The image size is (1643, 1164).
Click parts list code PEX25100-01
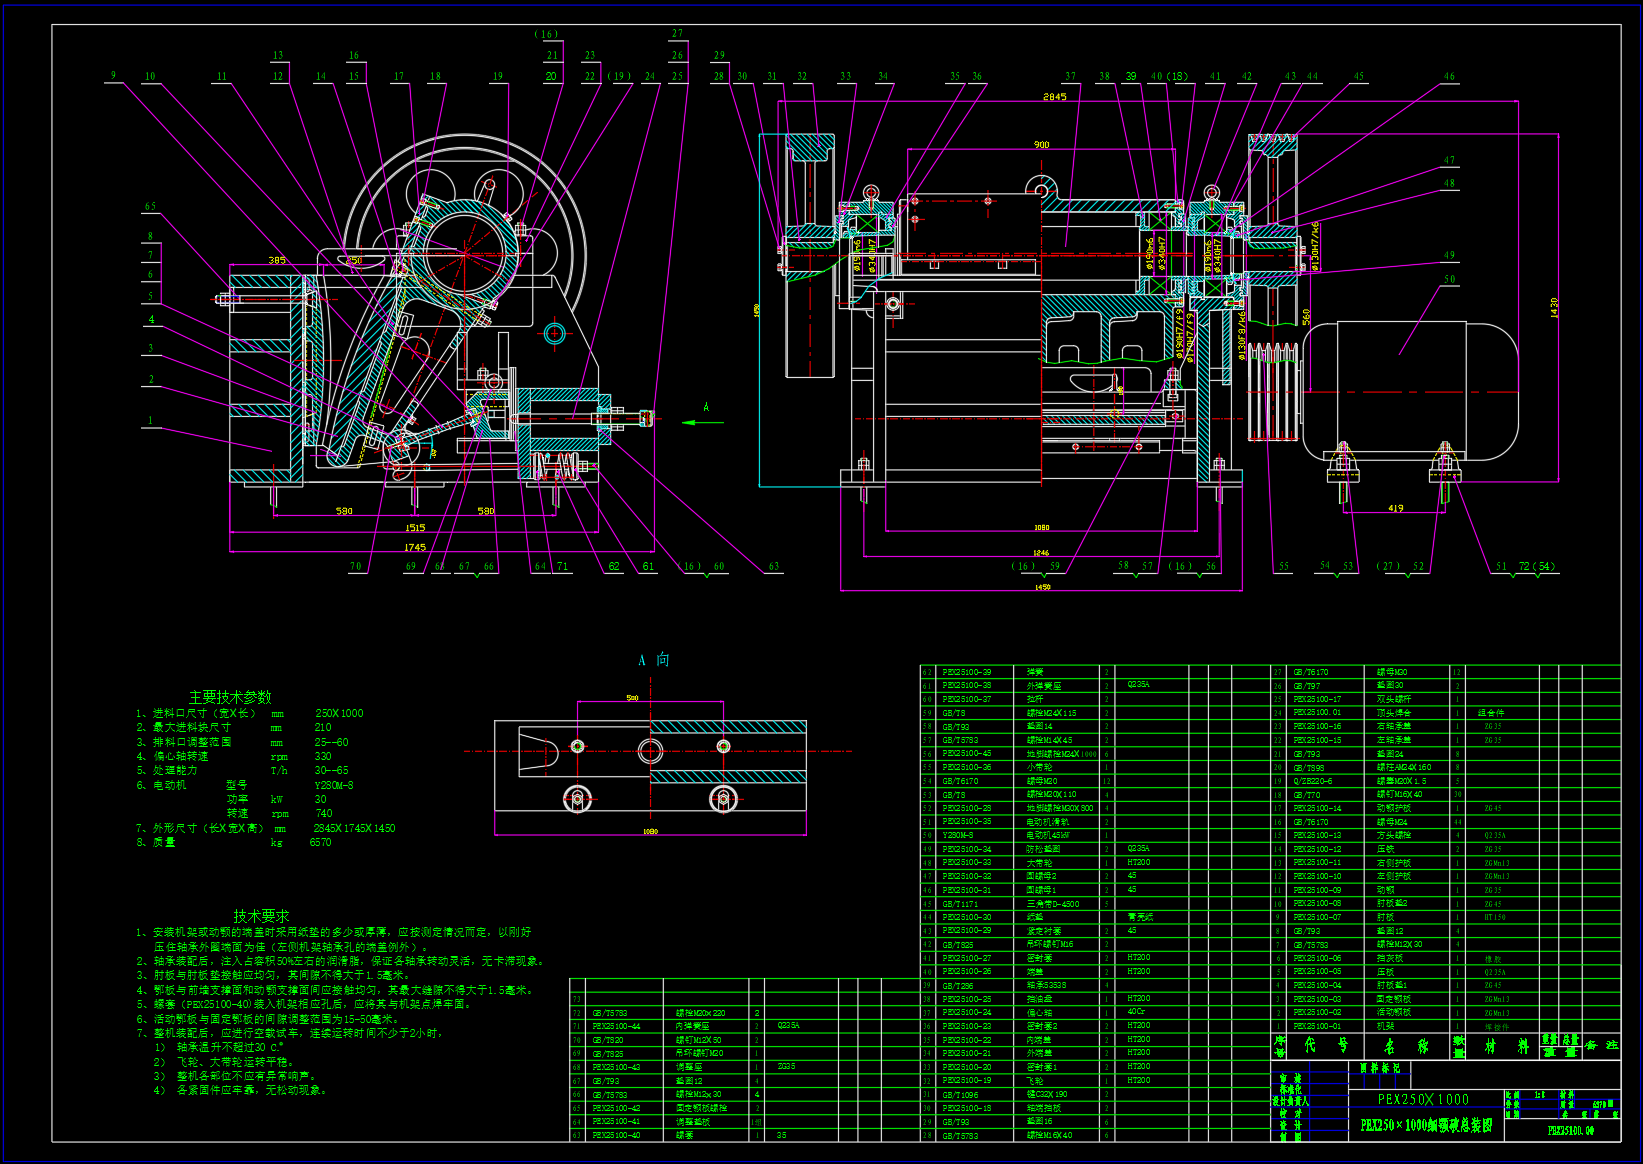1317,1026
